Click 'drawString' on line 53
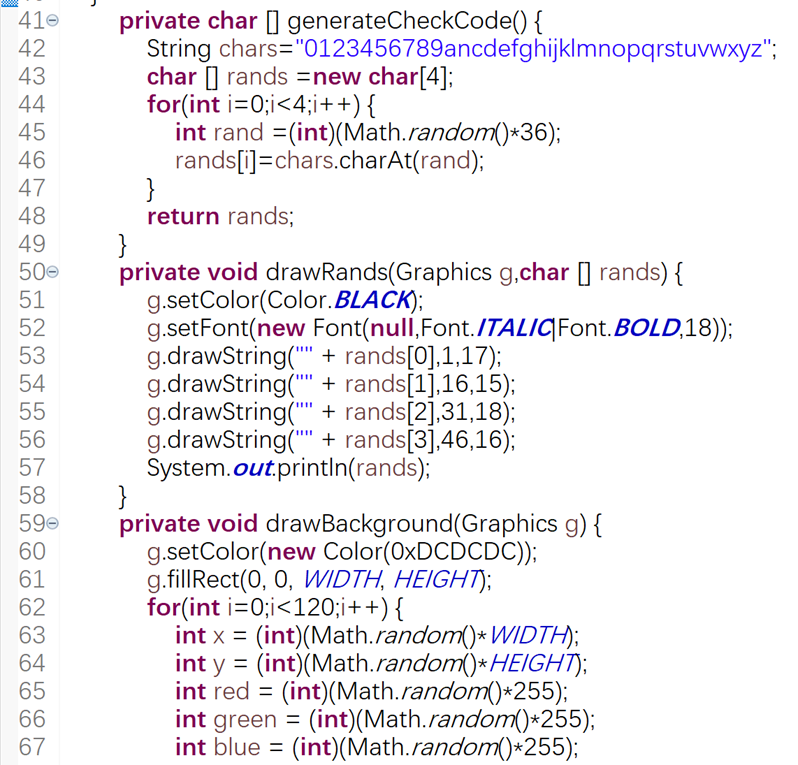Image resolution: width=798 pixels, height=765 pixels. coord(227,357)
